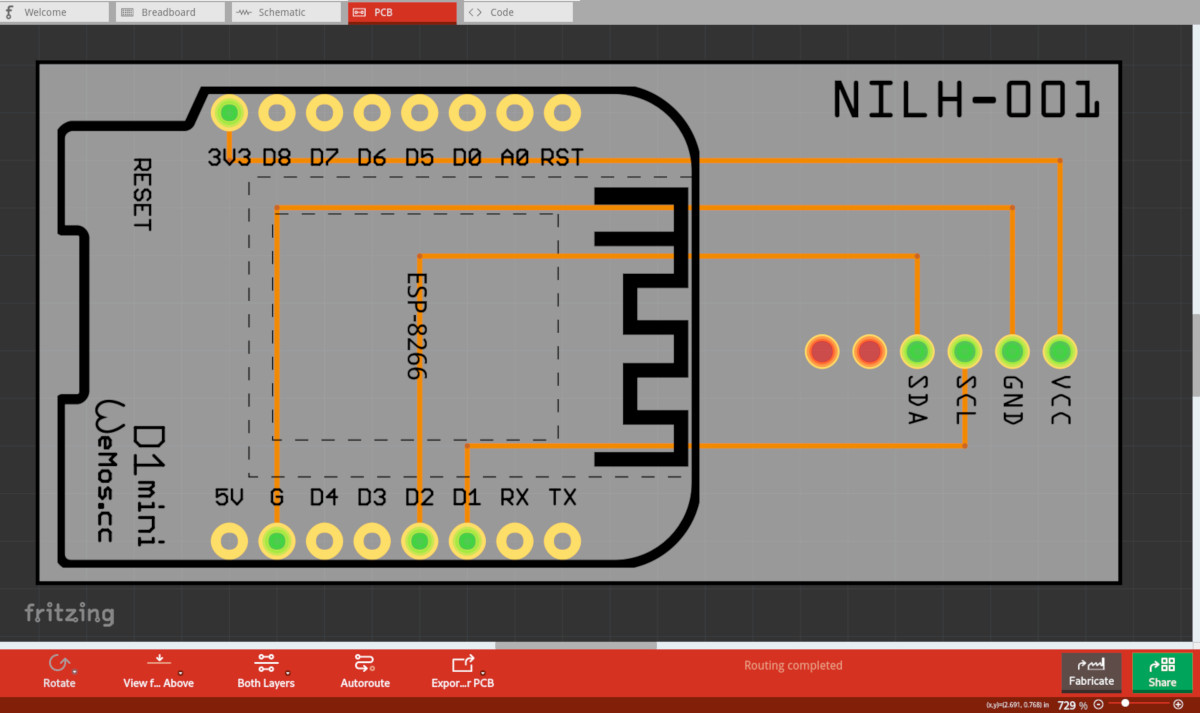Select the SCL header pad
The width and height of the screenshot is (1200, 713).
(965, 351)
